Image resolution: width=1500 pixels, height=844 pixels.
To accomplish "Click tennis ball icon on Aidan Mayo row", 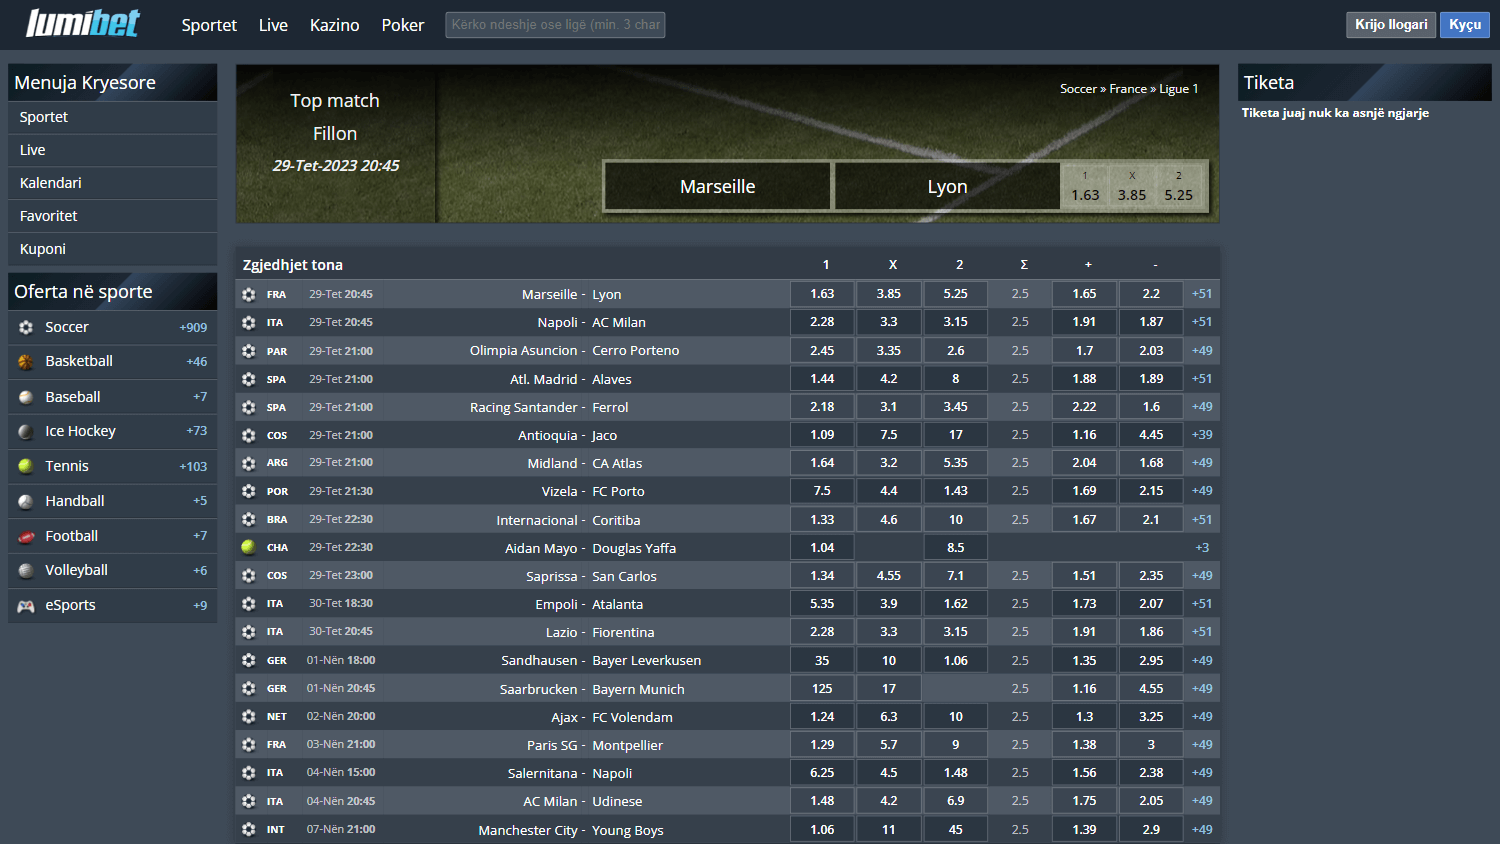I will pos(248,547).
